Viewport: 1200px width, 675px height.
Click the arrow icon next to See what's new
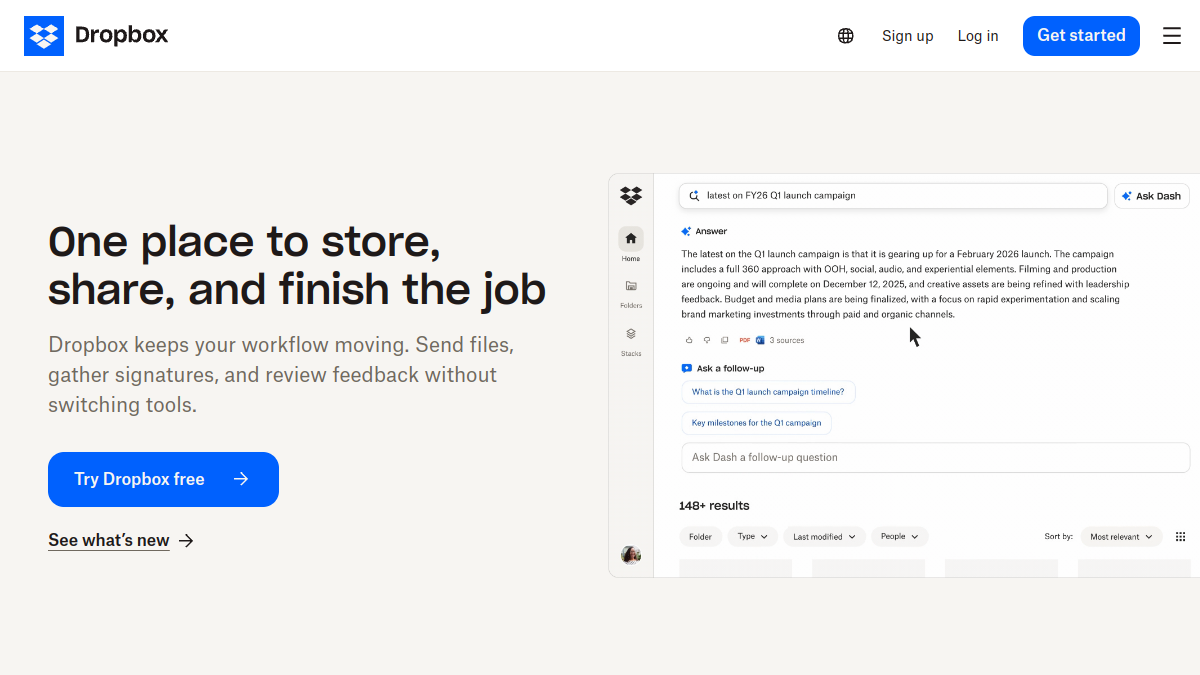(x=186, y=541)
